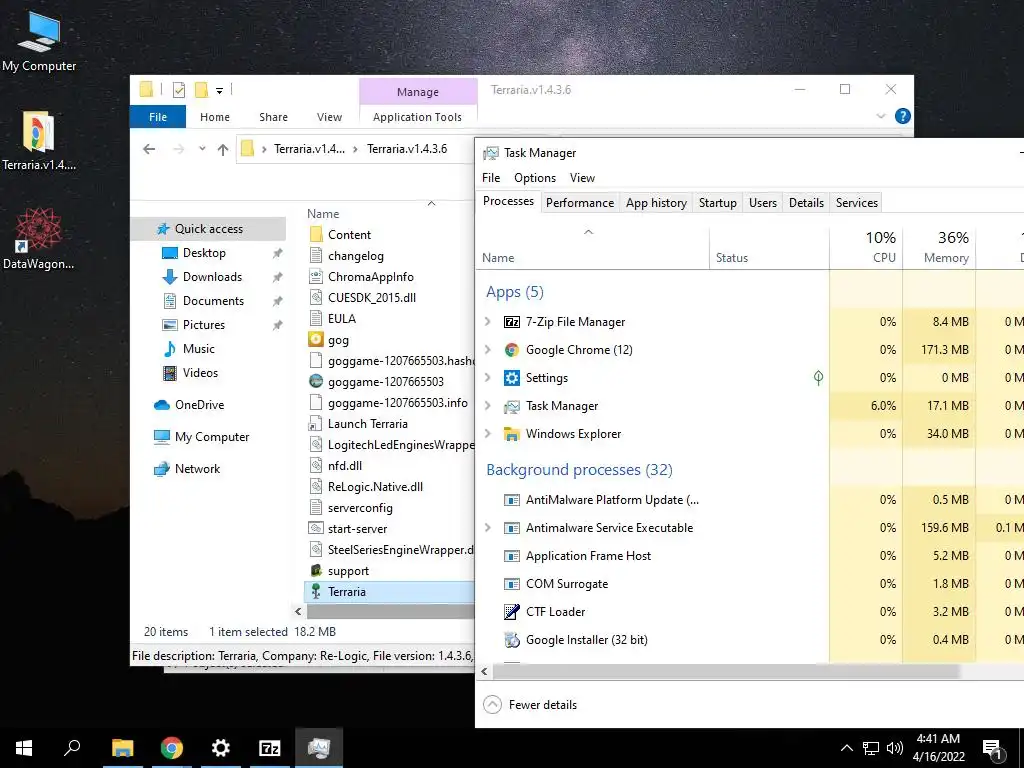Open the Windows Start menu
1024x768 pixels.
[24, 748]
